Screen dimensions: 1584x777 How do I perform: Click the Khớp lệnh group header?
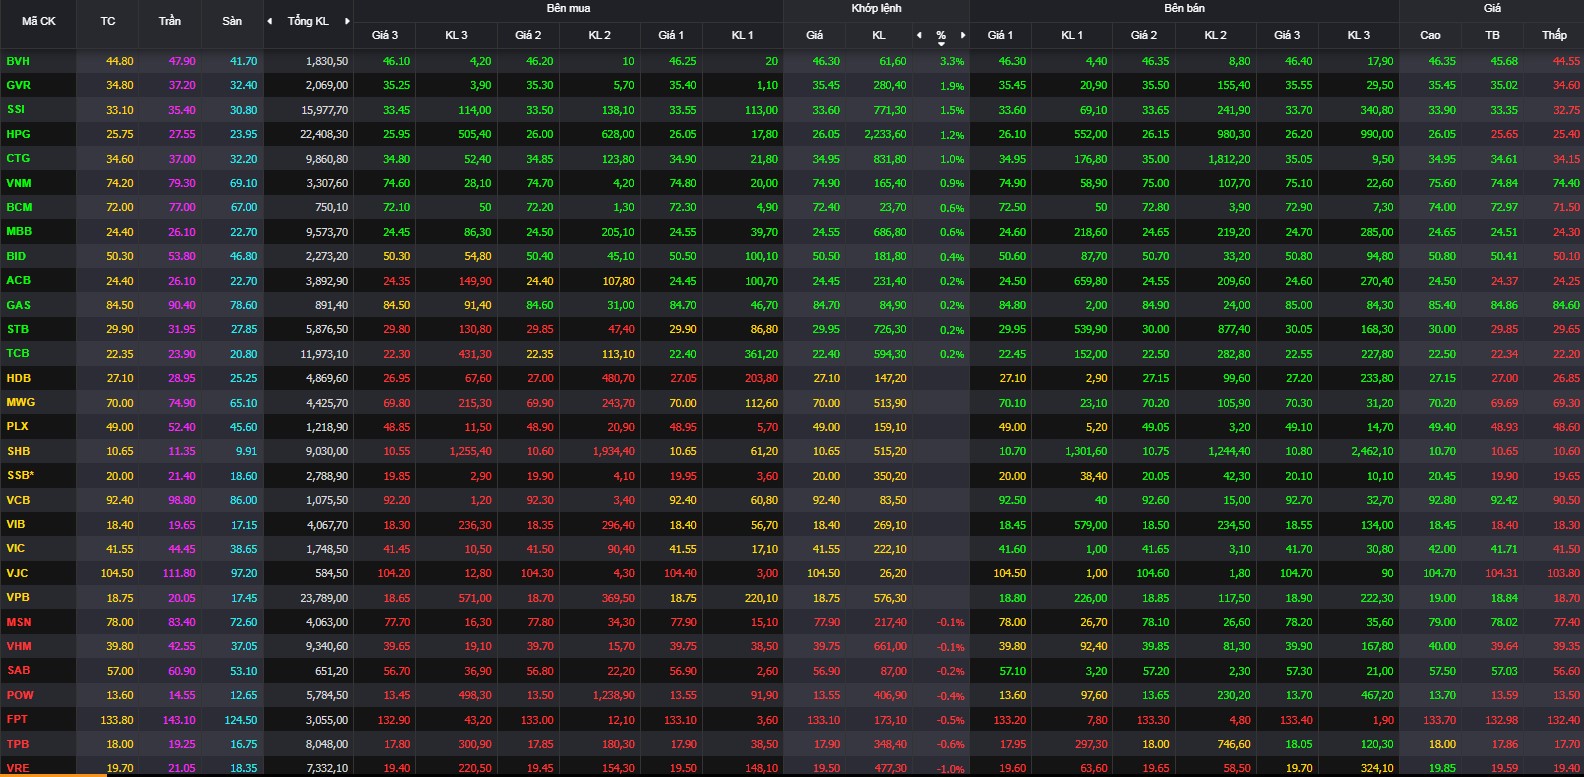click(x=876, y=8)
